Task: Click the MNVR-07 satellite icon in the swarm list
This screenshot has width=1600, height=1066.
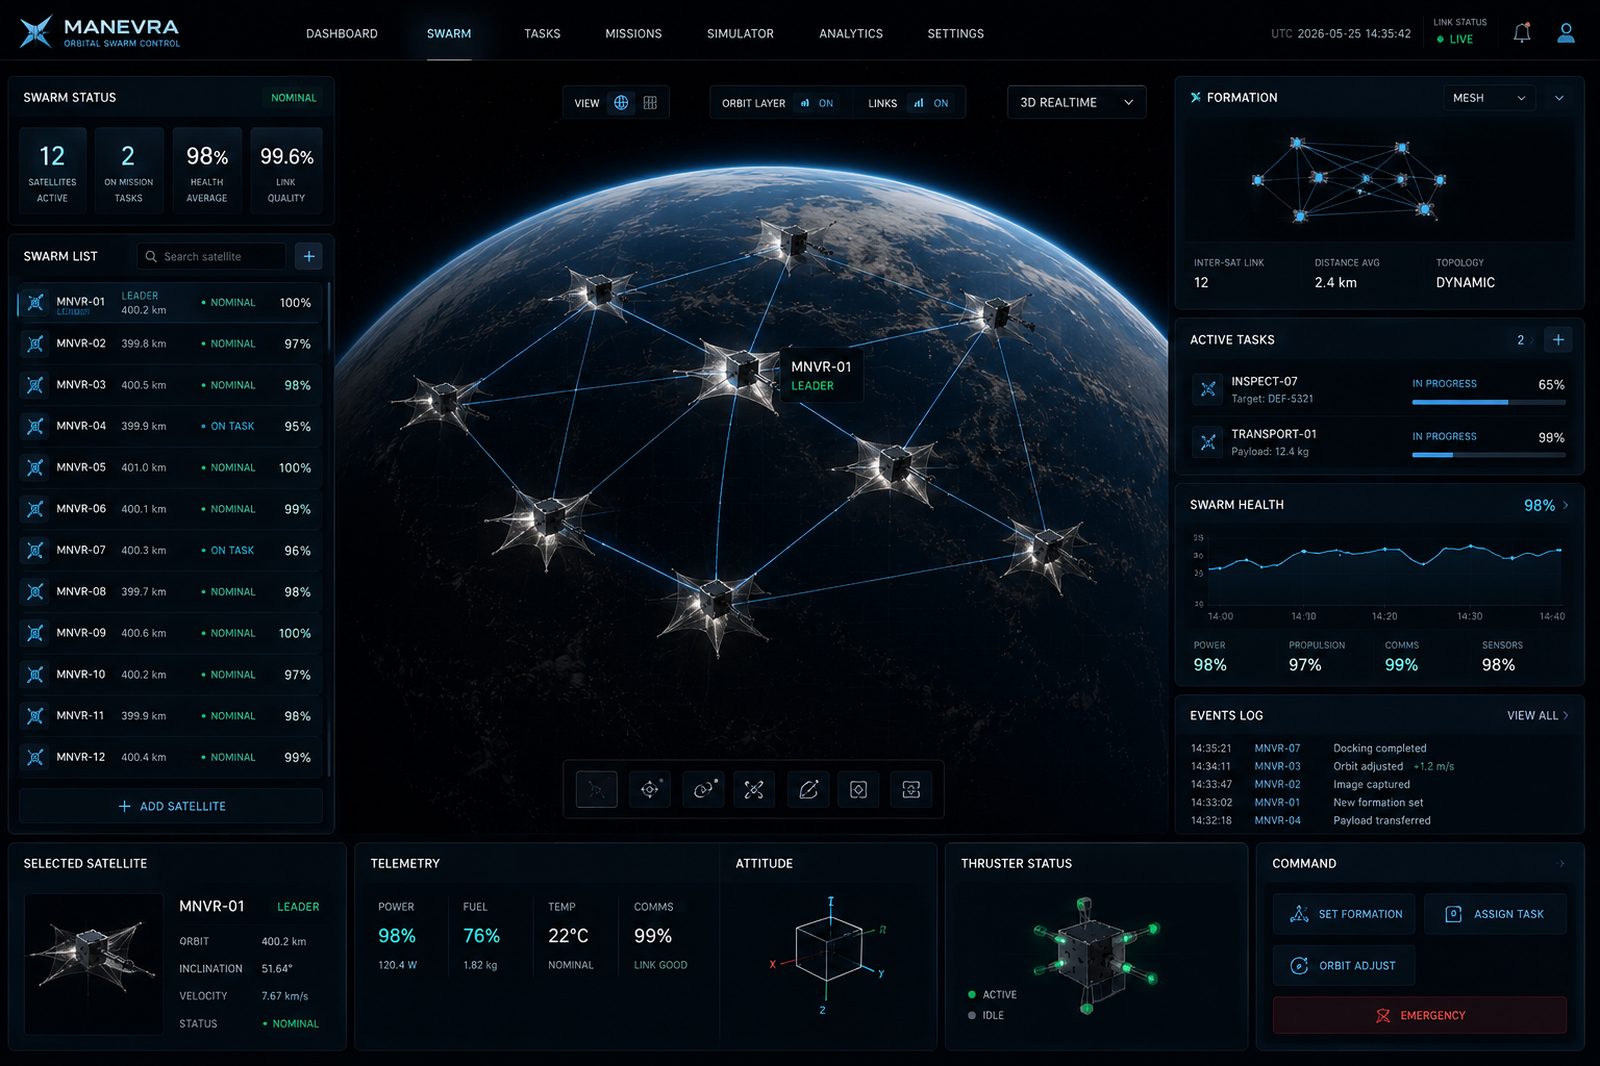Action: pos(36,550)
